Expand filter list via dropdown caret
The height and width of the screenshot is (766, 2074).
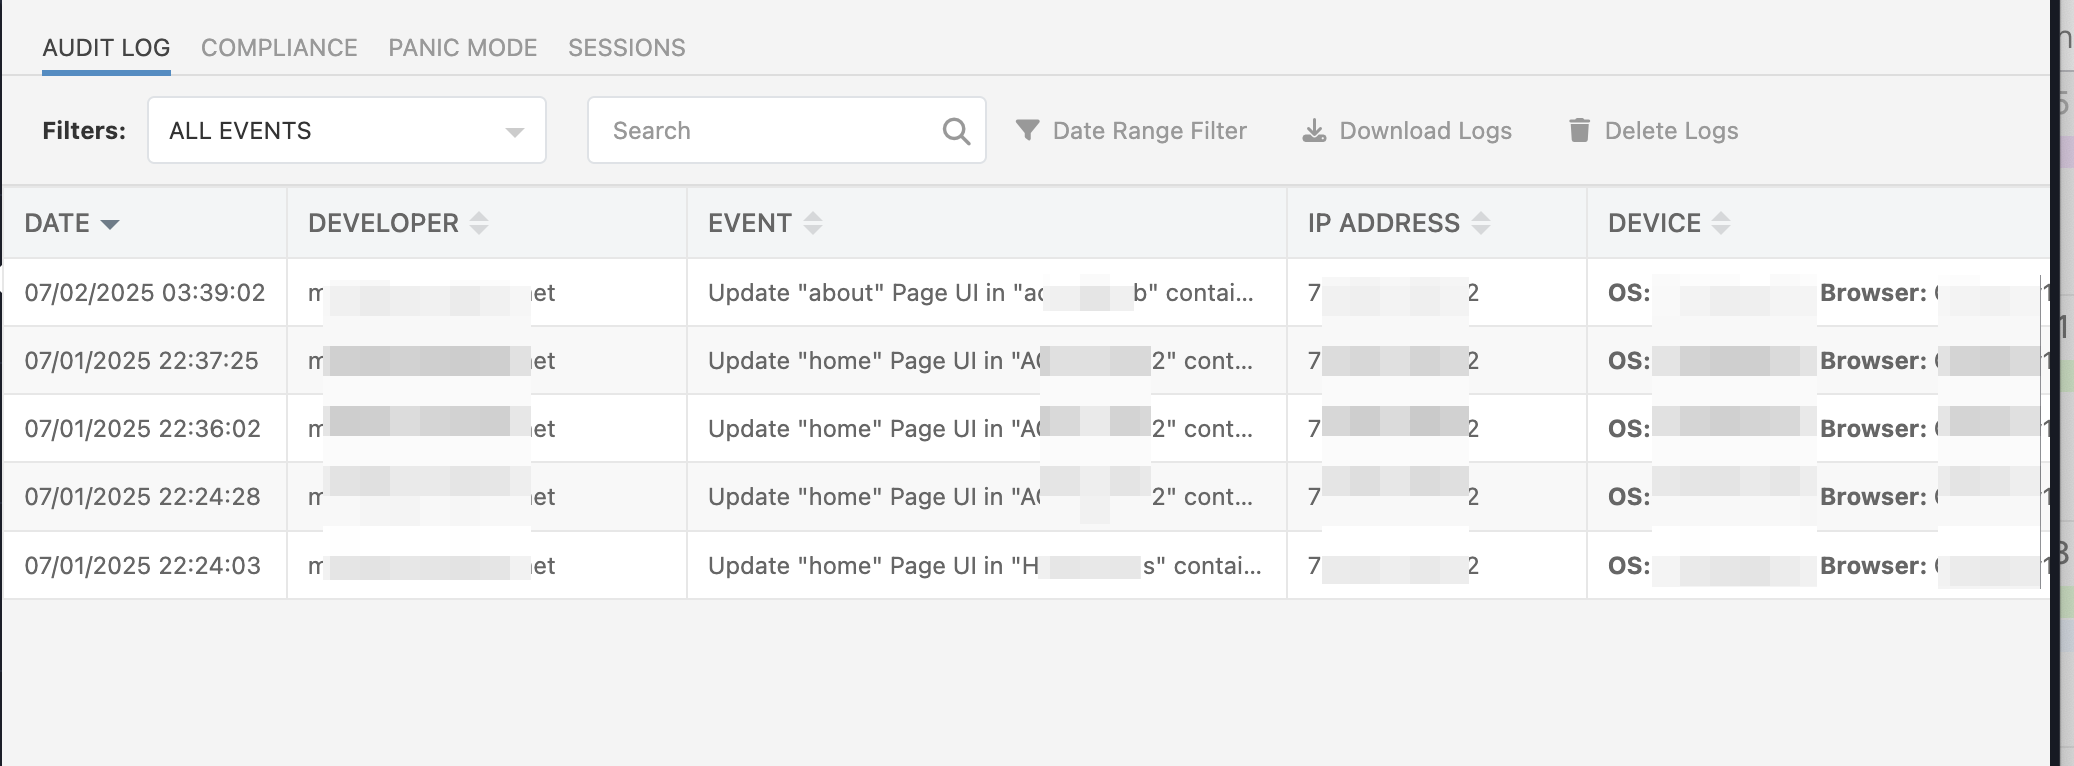[515, 132]
